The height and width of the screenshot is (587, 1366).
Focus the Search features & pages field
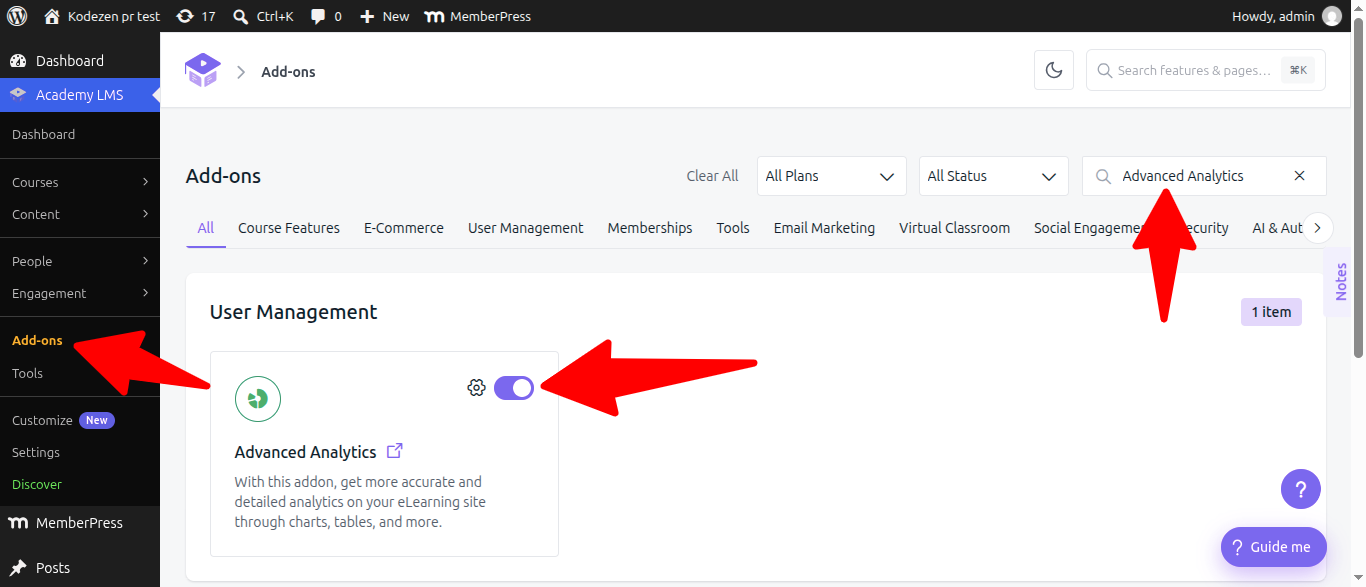coord(1206,70)
